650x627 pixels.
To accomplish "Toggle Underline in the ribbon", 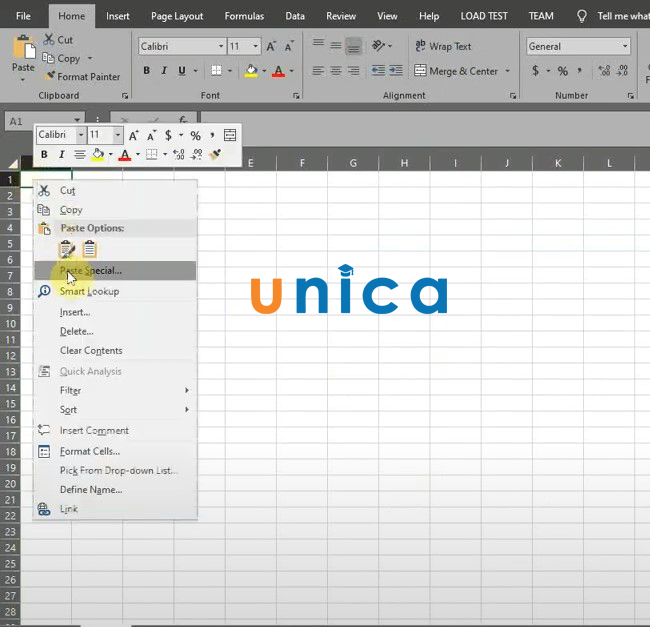I will (182, 71).
